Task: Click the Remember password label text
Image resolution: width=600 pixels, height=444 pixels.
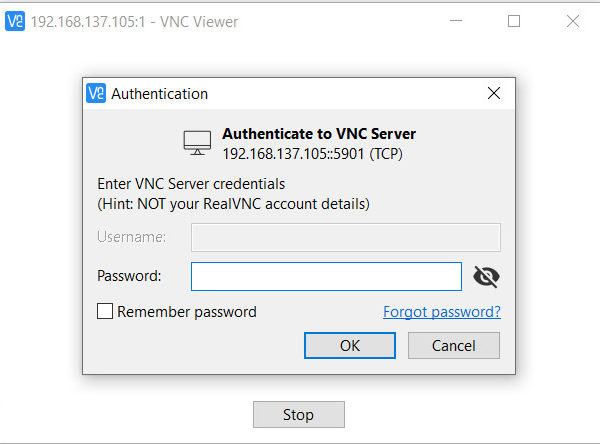Action: point(187,312)
